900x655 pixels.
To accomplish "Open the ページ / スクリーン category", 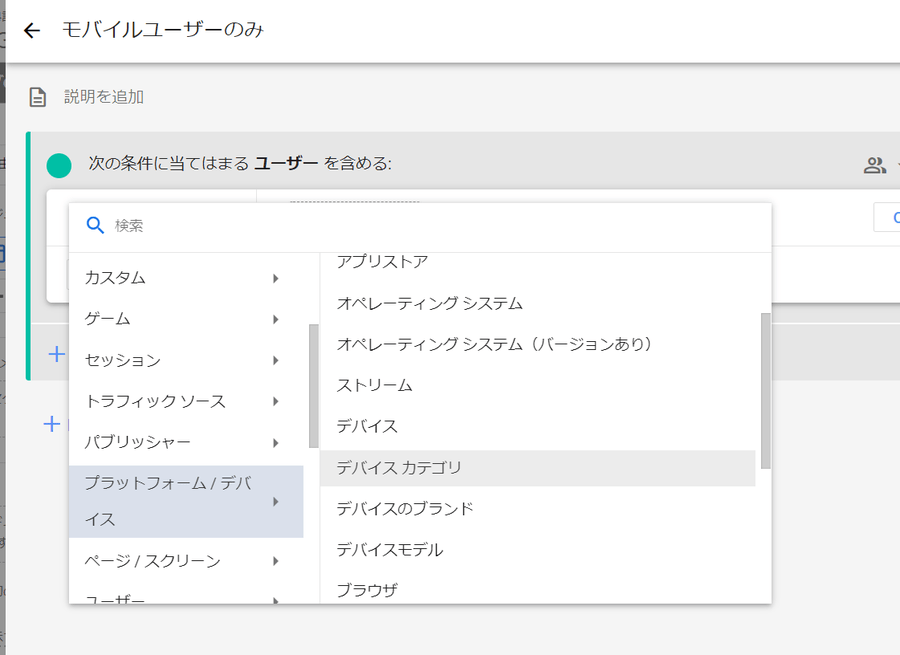I will tap(152, 561).
